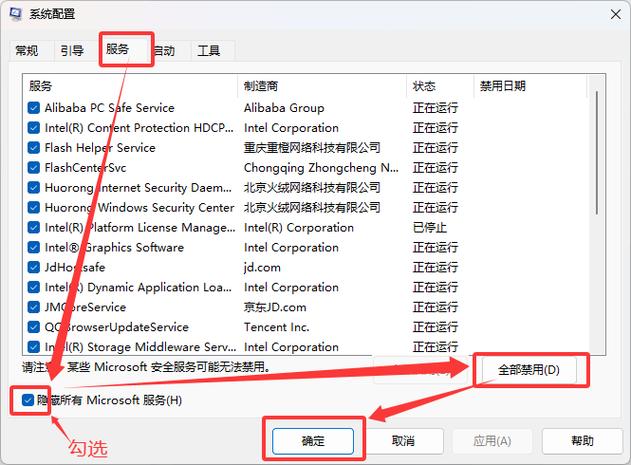Open the 引导 tab
Image resolution: width=631 pixels, height=465 pixels.
point(72,51)
